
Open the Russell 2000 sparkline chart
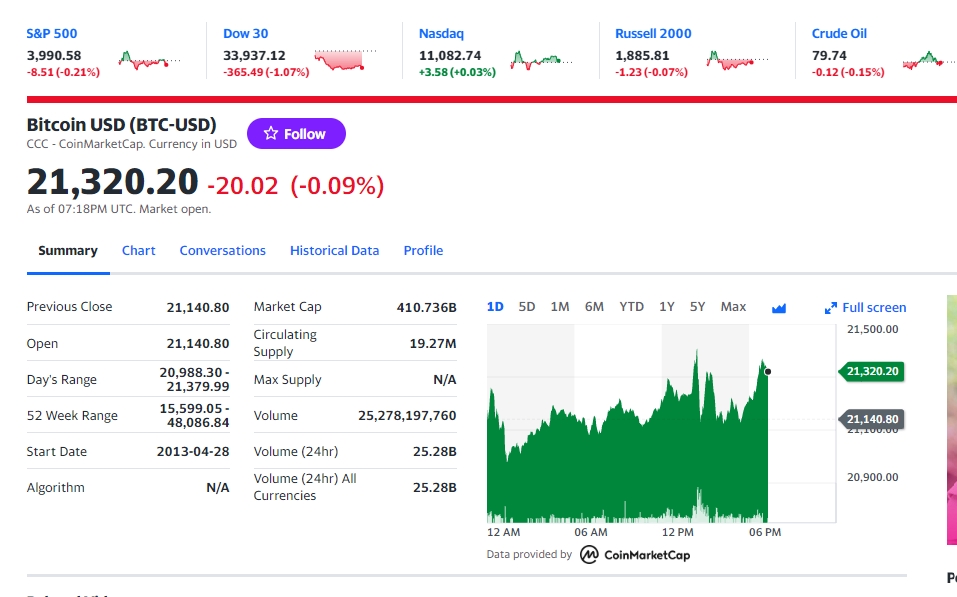(737, 60)
